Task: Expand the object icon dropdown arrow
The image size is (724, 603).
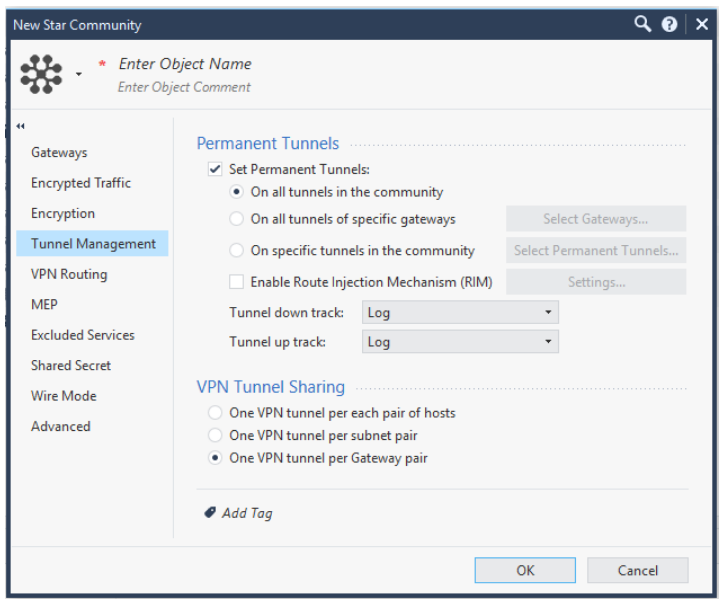Action: [79, 74]
